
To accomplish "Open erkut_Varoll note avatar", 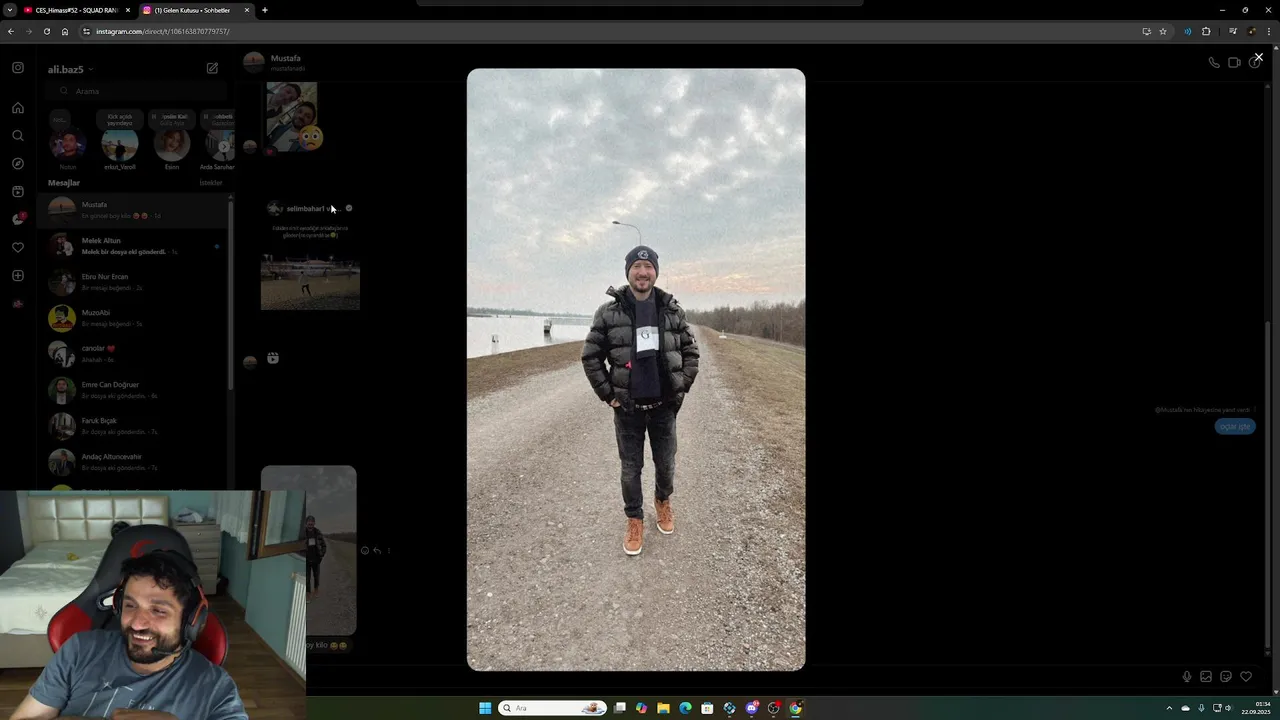I will pyautogui.click(x=120, y=146).
